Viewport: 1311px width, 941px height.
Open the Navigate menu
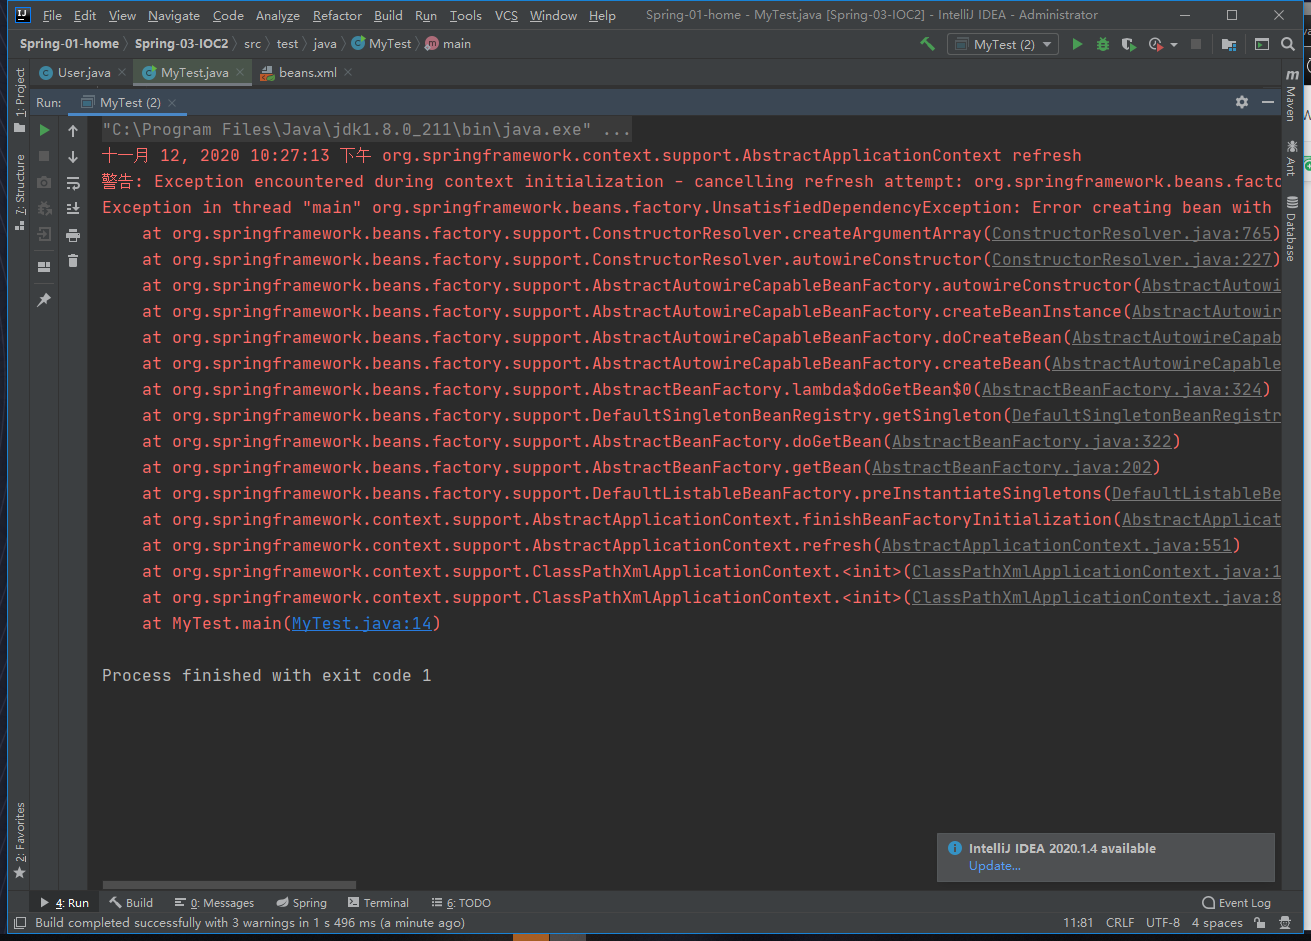174,15
